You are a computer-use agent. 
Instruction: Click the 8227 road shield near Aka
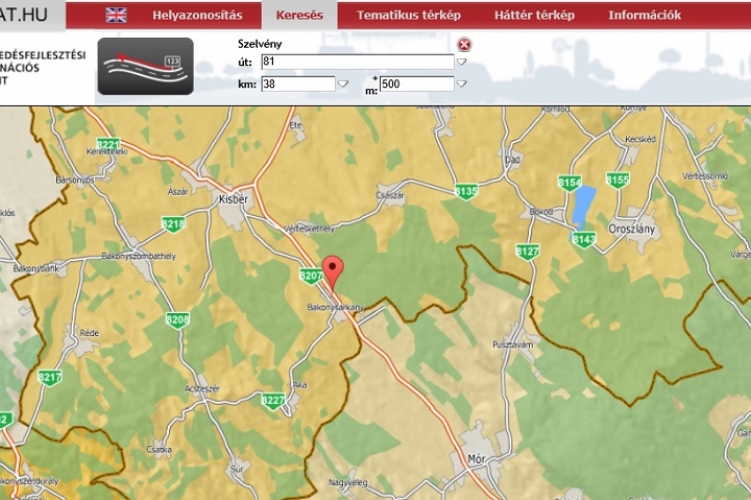click(x=272, y=401)
